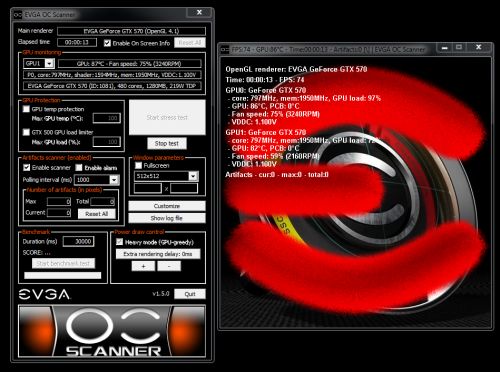Click the v1.5.0 version label
Viewport: 500px width, 372px height.
click(x=161, y=294)
